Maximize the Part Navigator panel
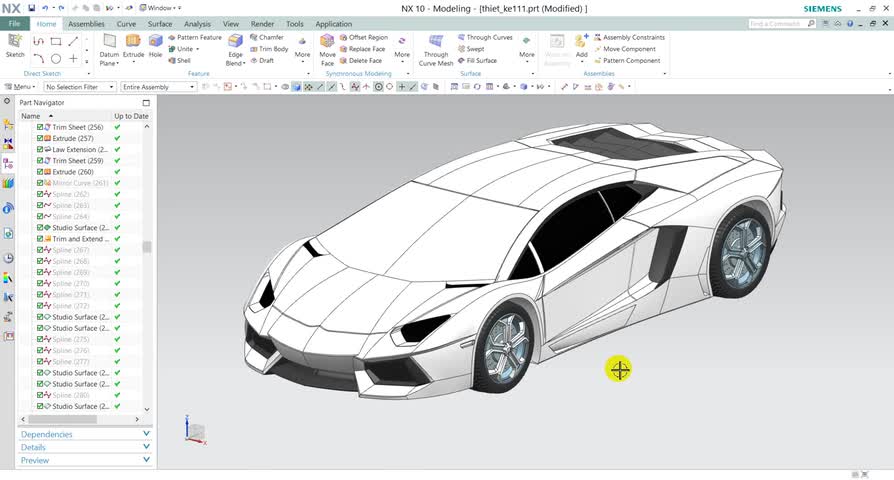Screen dimensions: 894x480 (147, 103)
